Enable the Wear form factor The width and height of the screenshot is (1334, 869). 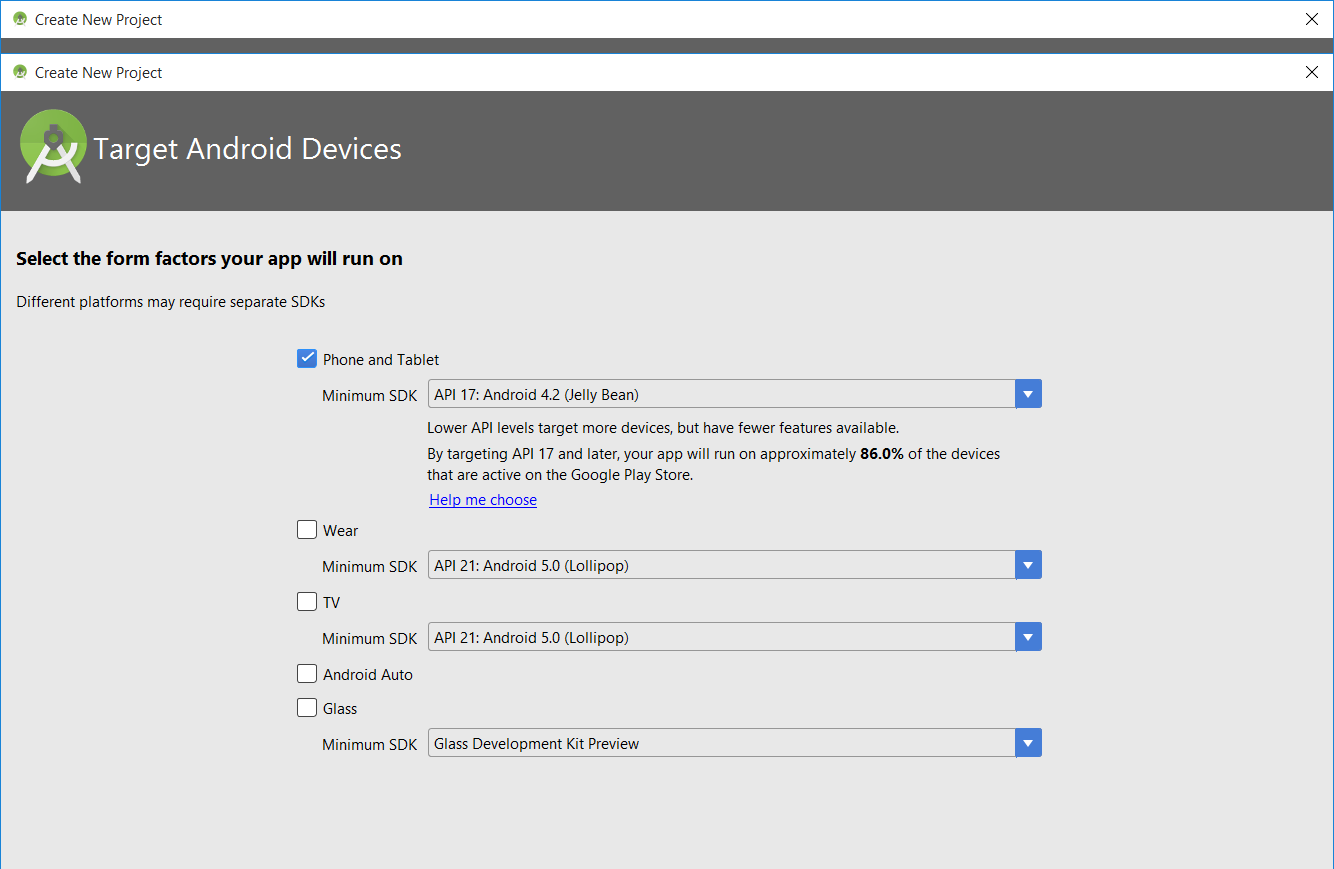click(306, 529)
